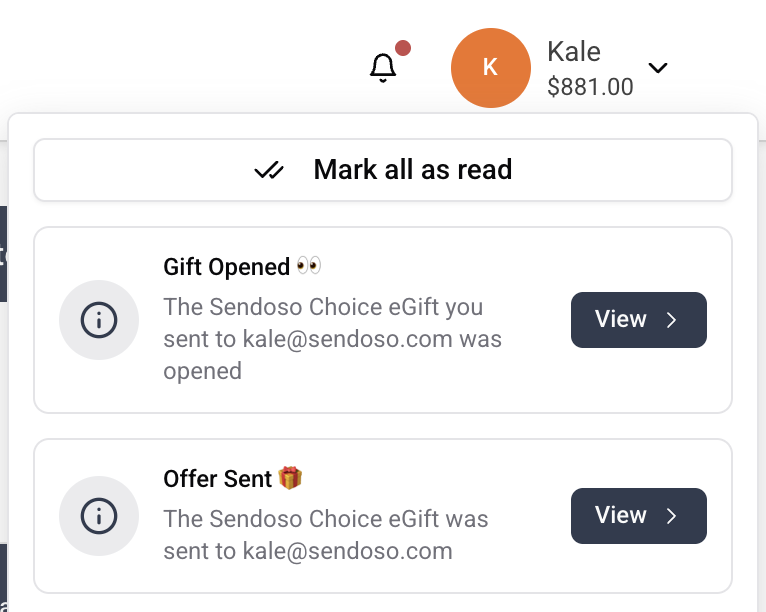Click the eyes emoji beside Gift Opened
Image resolution: width=766 pixels, height=612 pixels.
[x=309, y=266]
